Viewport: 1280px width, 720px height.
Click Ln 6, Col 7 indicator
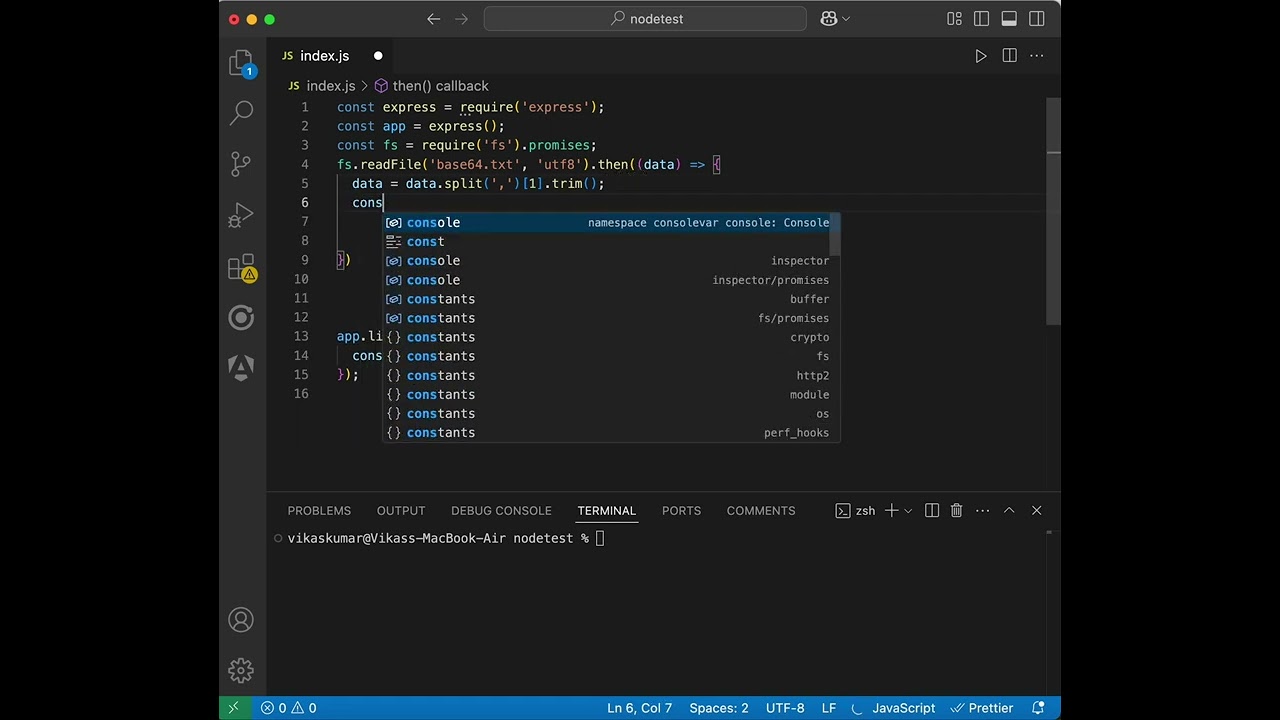pos(639,708)
